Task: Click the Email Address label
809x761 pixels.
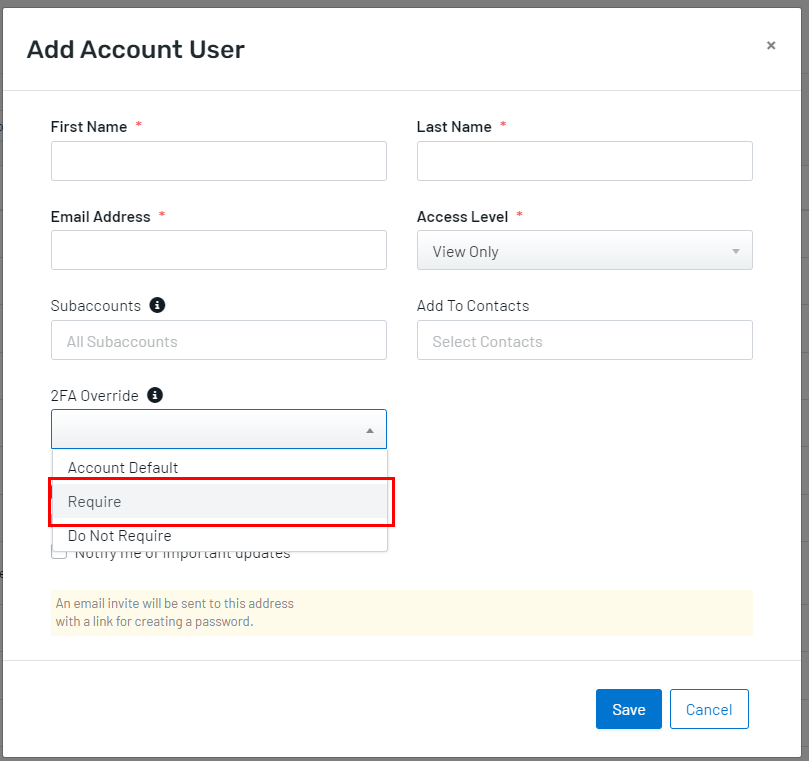Action: click(x=100, y=217)
